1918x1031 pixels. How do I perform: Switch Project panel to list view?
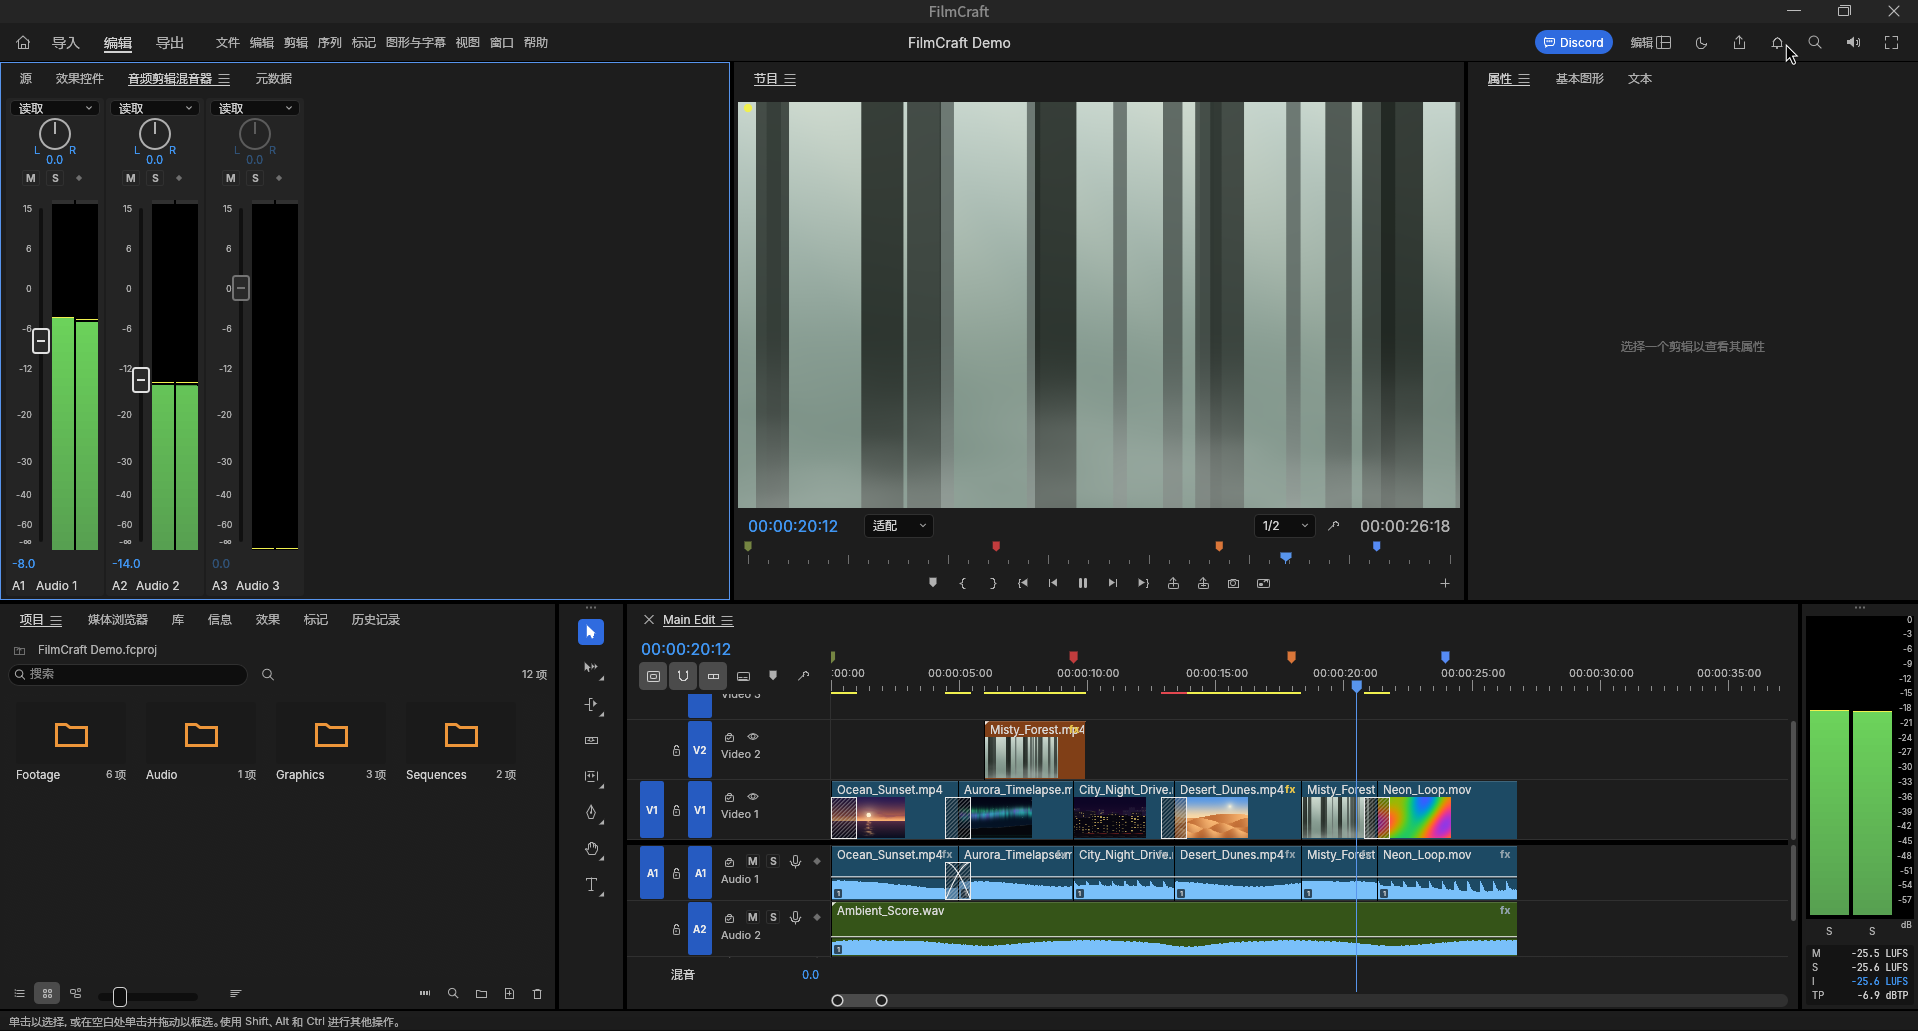click(x=19, y=994)
